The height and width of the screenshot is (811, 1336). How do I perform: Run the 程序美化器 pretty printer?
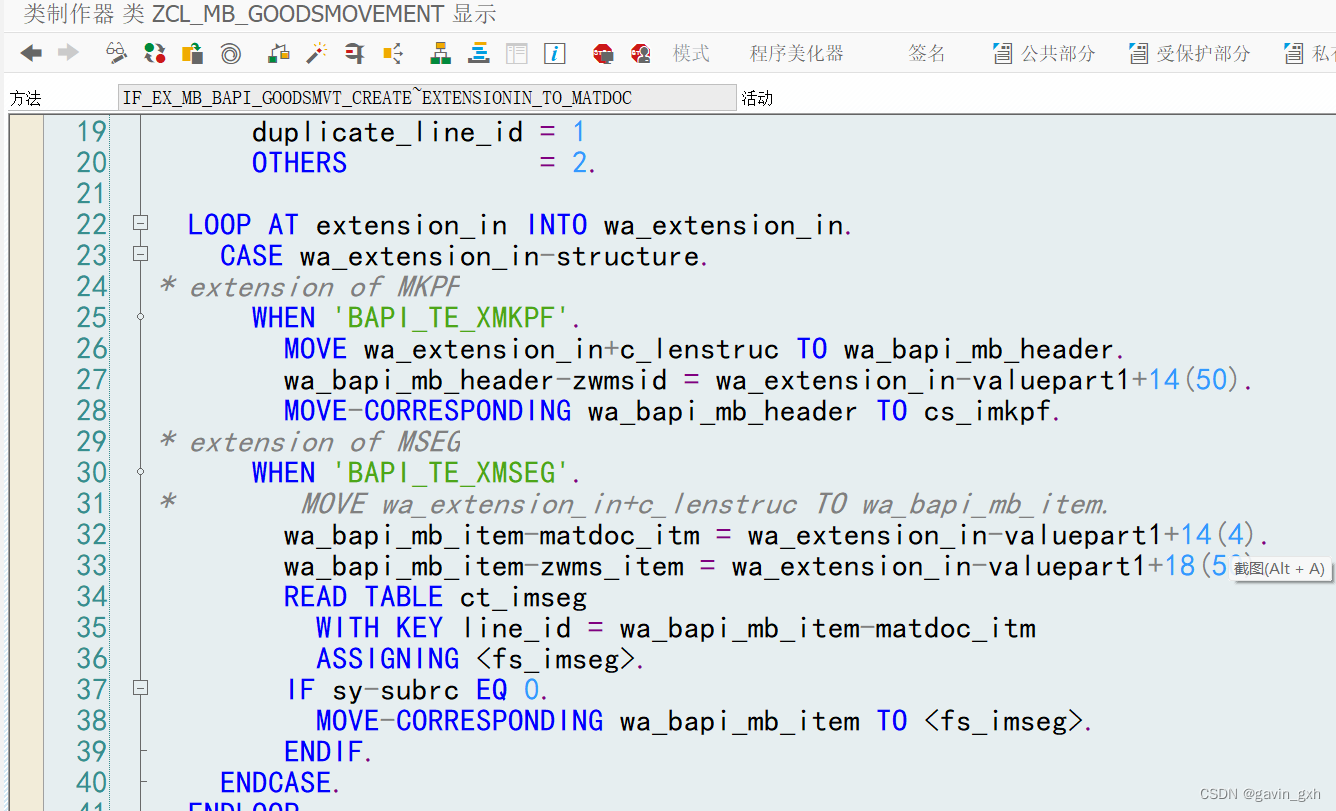tap(797, 52)
